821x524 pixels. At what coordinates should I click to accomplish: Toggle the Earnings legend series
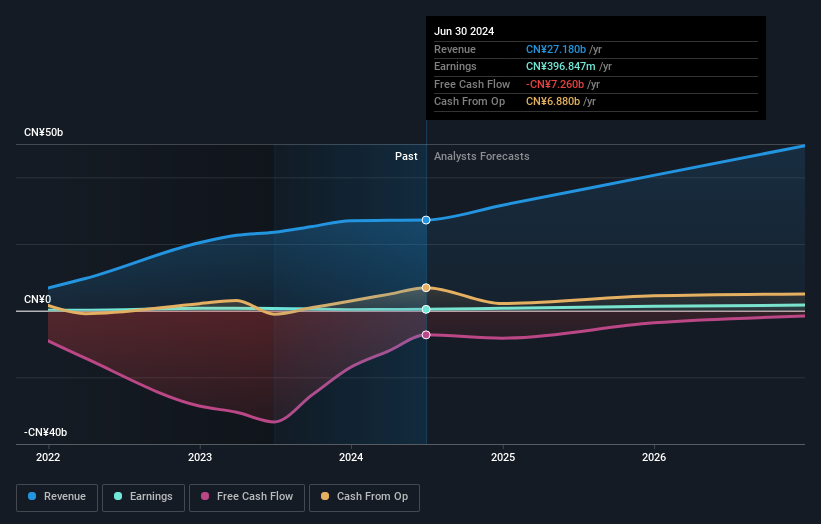(x=143, y=497)
